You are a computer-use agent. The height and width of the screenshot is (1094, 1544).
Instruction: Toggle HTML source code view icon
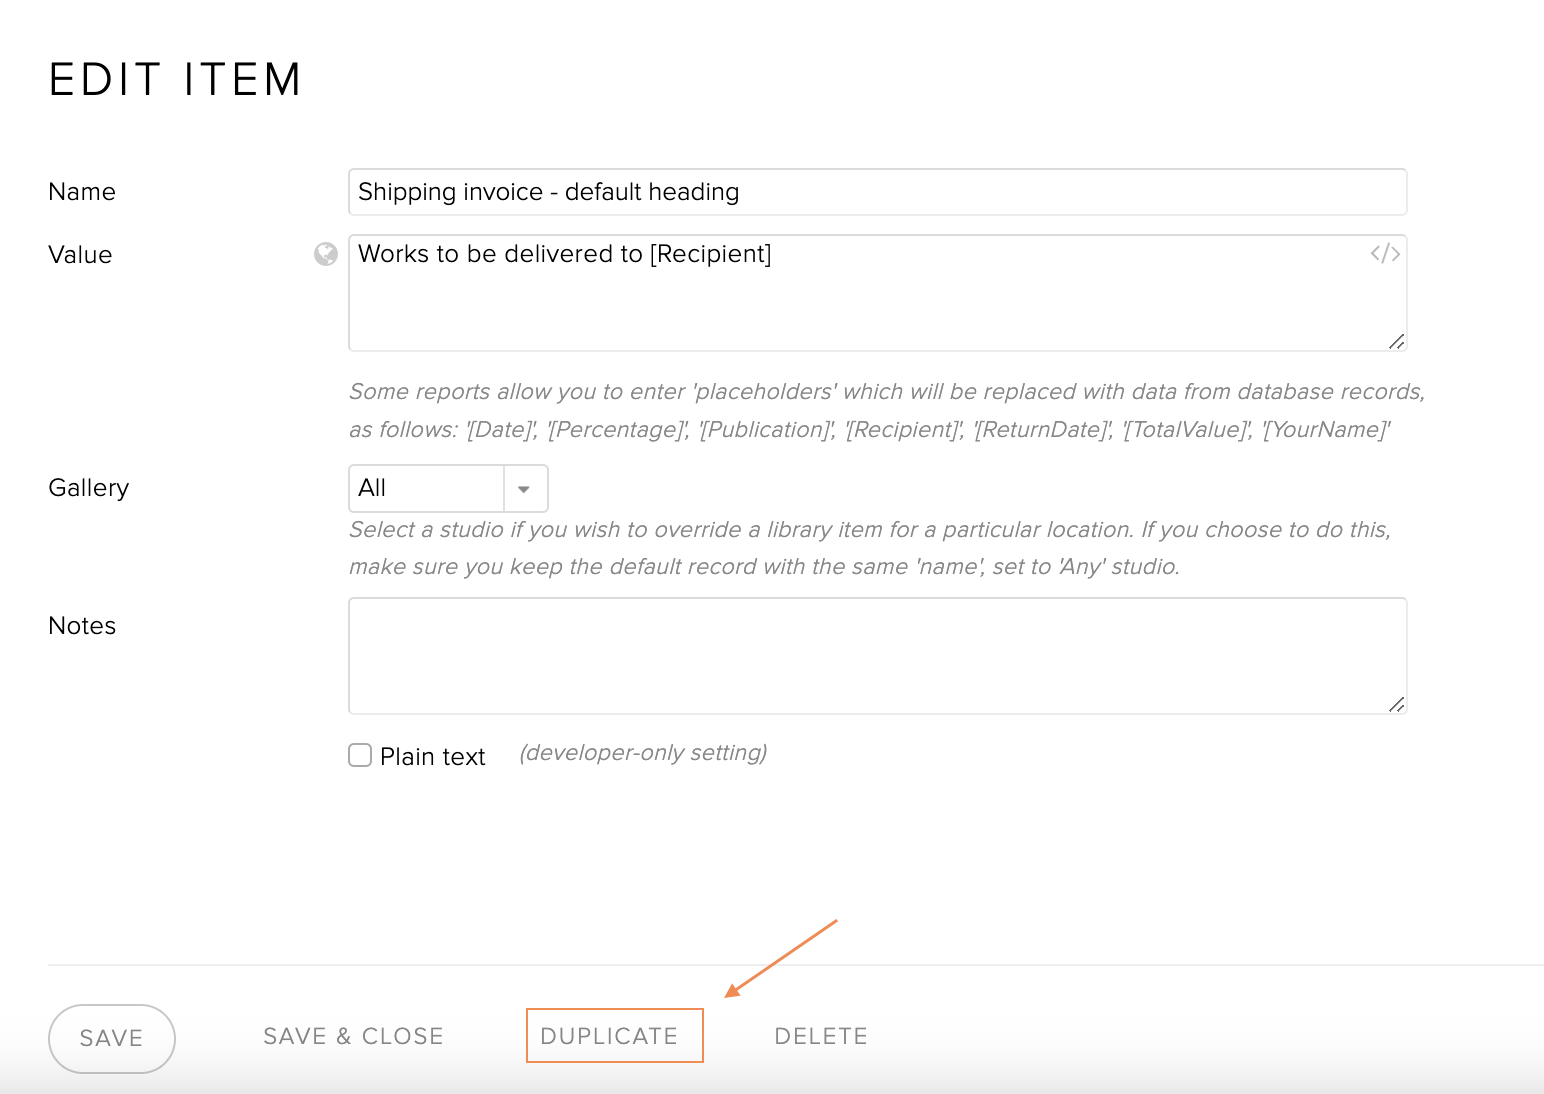(x=1385, y=254)
